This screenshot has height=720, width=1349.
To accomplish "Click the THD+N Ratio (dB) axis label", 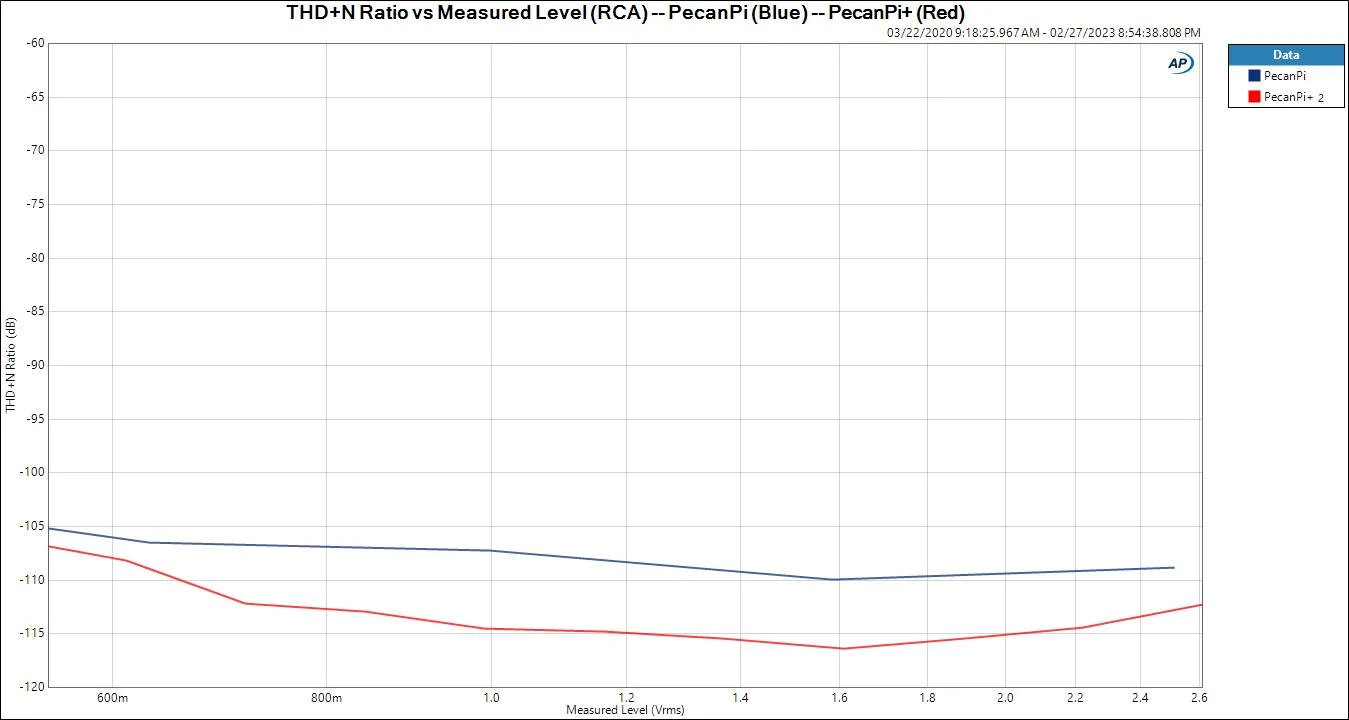I will coord(10,365).
